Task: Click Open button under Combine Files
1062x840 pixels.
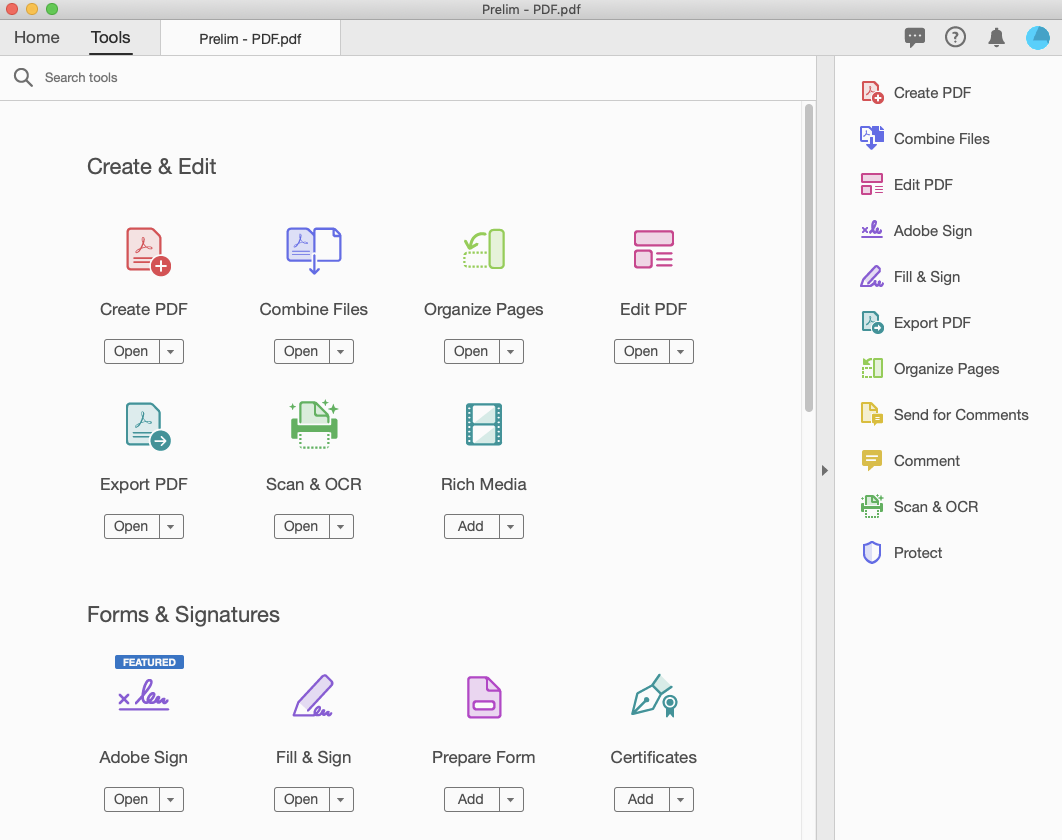Action: click(x=301, y=352)
